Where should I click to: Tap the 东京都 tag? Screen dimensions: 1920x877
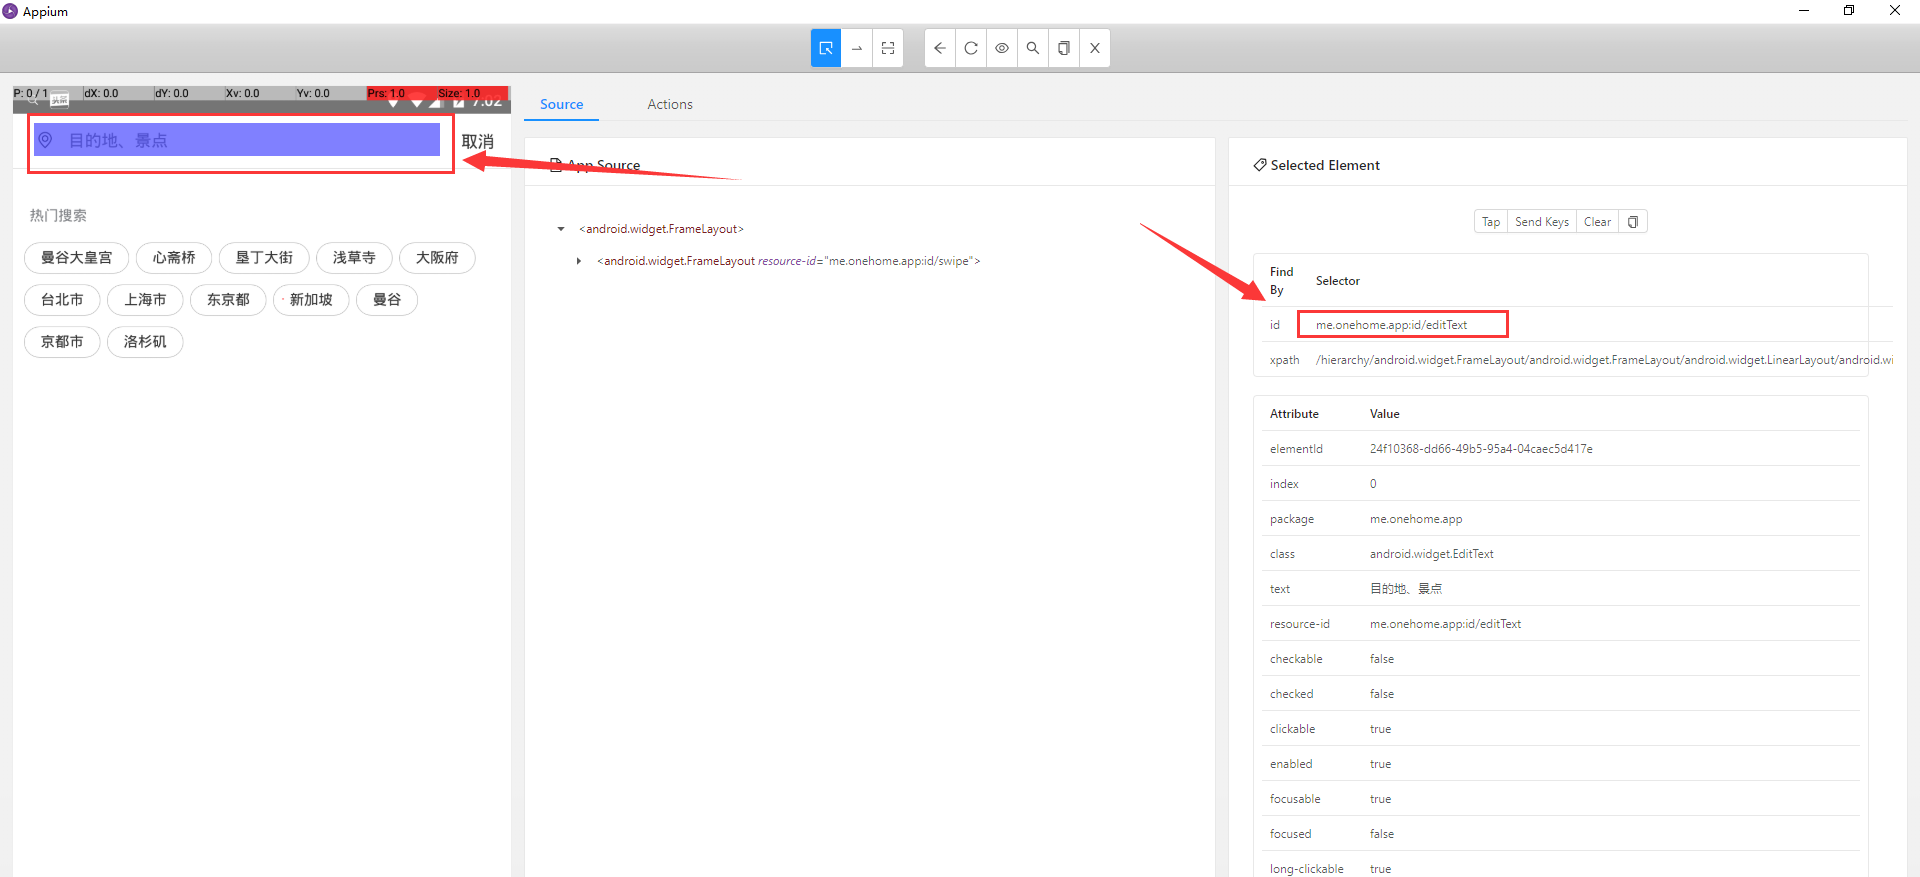[x=228, y=300]
